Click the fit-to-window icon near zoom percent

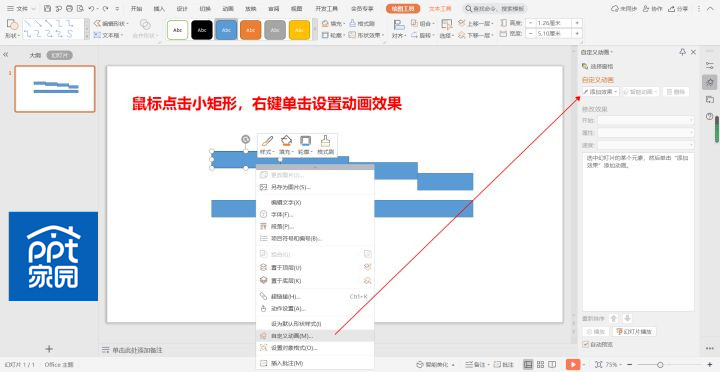597,364
